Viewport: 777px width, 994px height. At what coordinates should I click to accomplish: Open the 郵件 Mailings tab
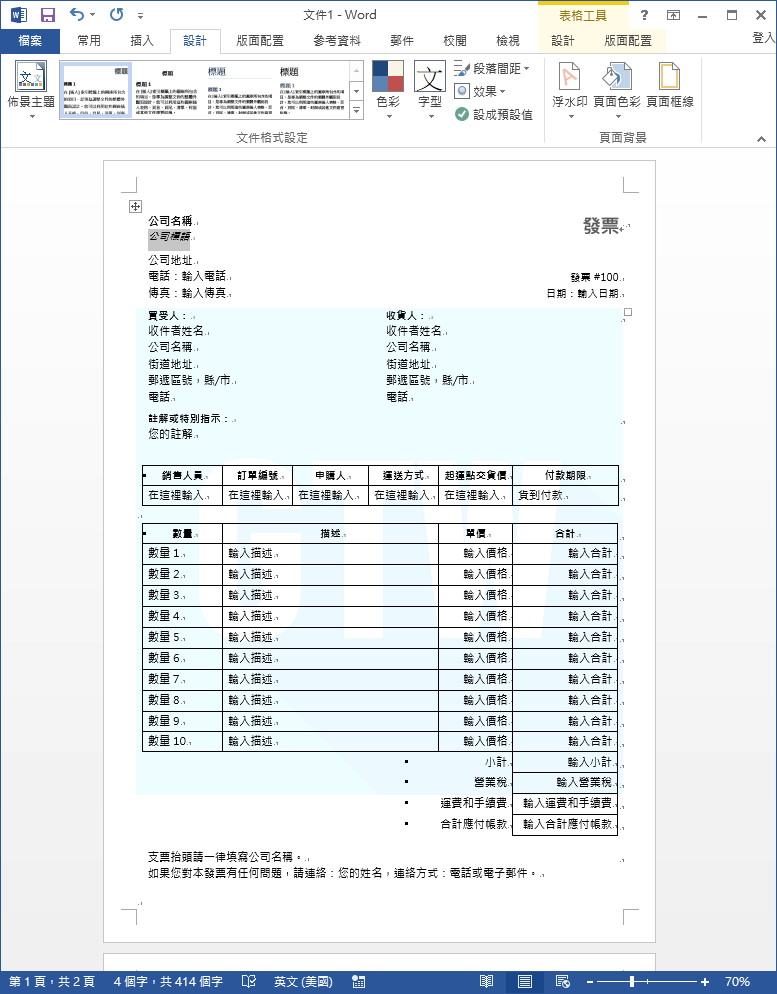point(402,41)
